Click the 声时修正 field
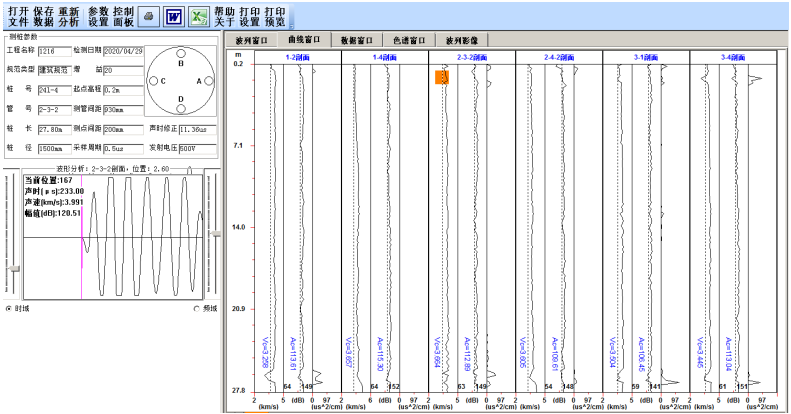The height and width of the screenshot is (414, 791). coord(197,130)
